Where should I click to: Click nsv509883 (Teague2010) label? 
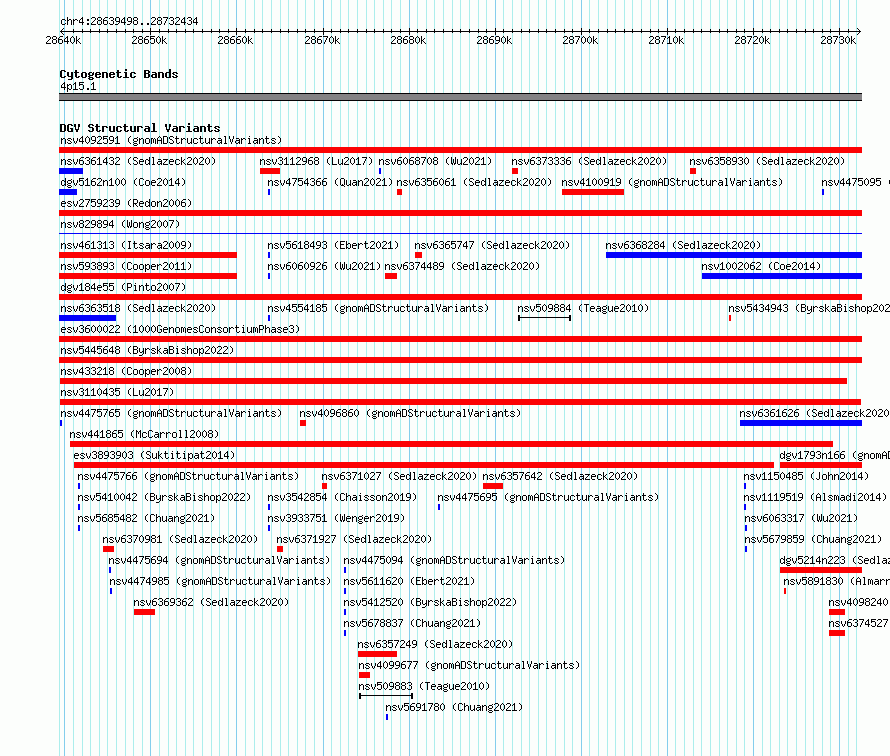click(424, 686)
